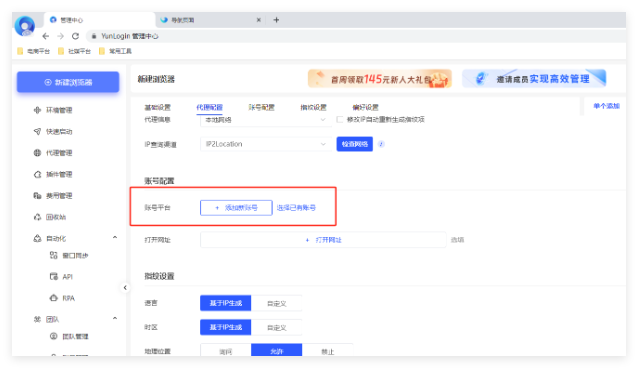This screenshot has height=368, width=638.
Task: Open the RPA item in the sidebar
Action: click(x=62, y=298)
